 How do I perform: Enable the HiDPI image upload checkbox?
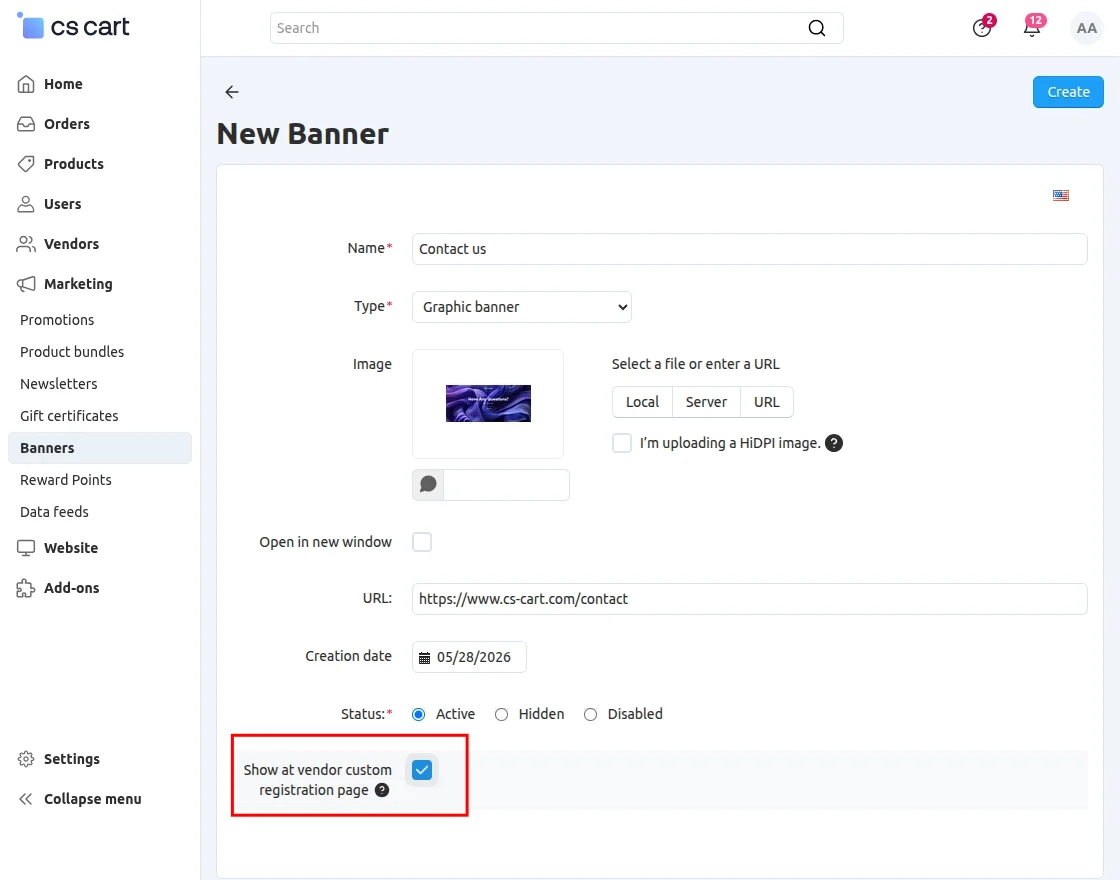click(x=622, y=443)
